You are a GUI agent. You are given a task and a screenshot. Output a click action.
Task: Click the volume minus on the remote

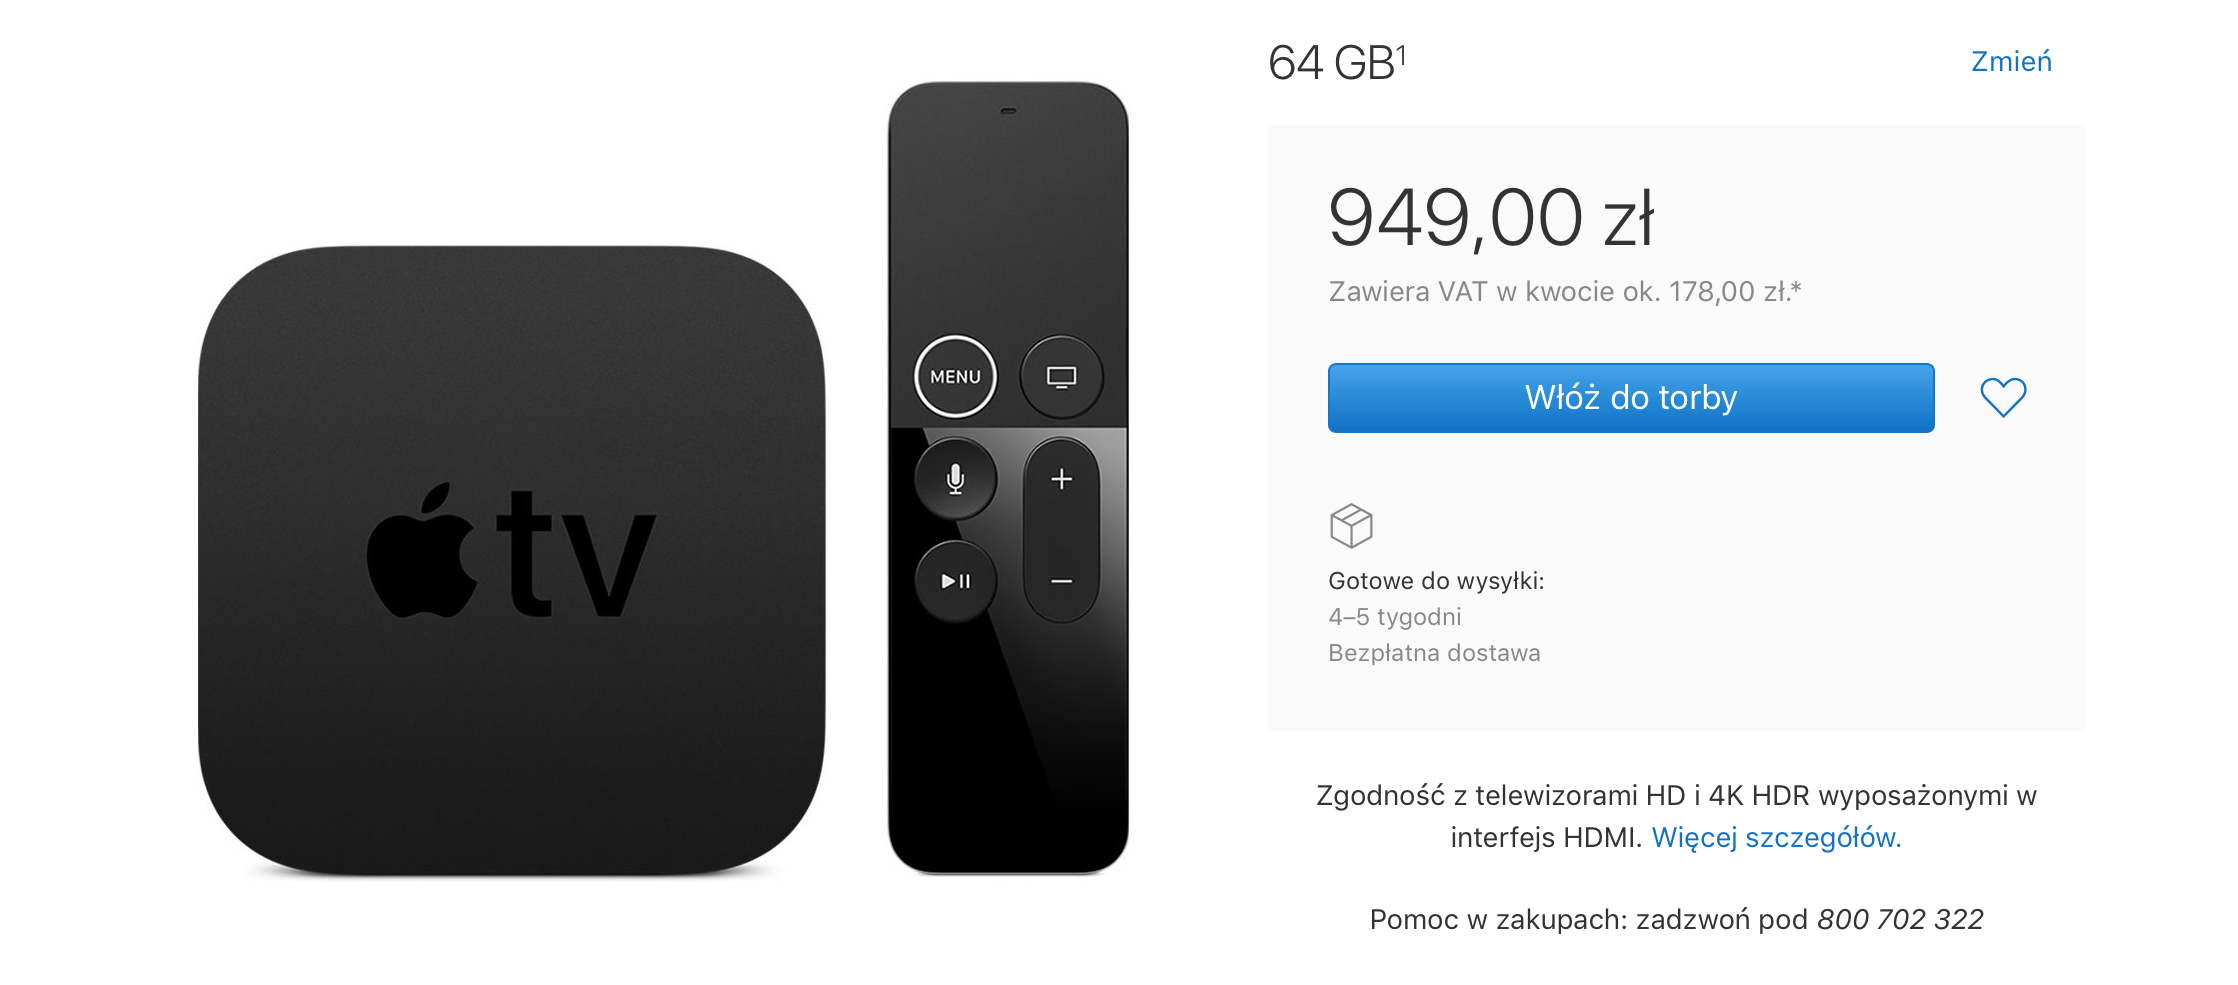(1061, 581)
